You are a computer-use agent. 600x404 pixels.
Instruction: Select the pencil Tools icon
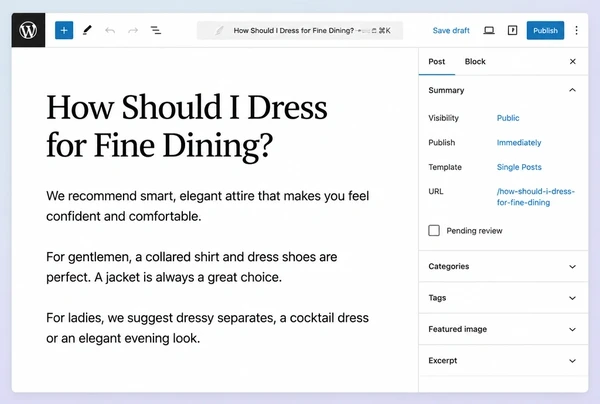click(87, 30)
